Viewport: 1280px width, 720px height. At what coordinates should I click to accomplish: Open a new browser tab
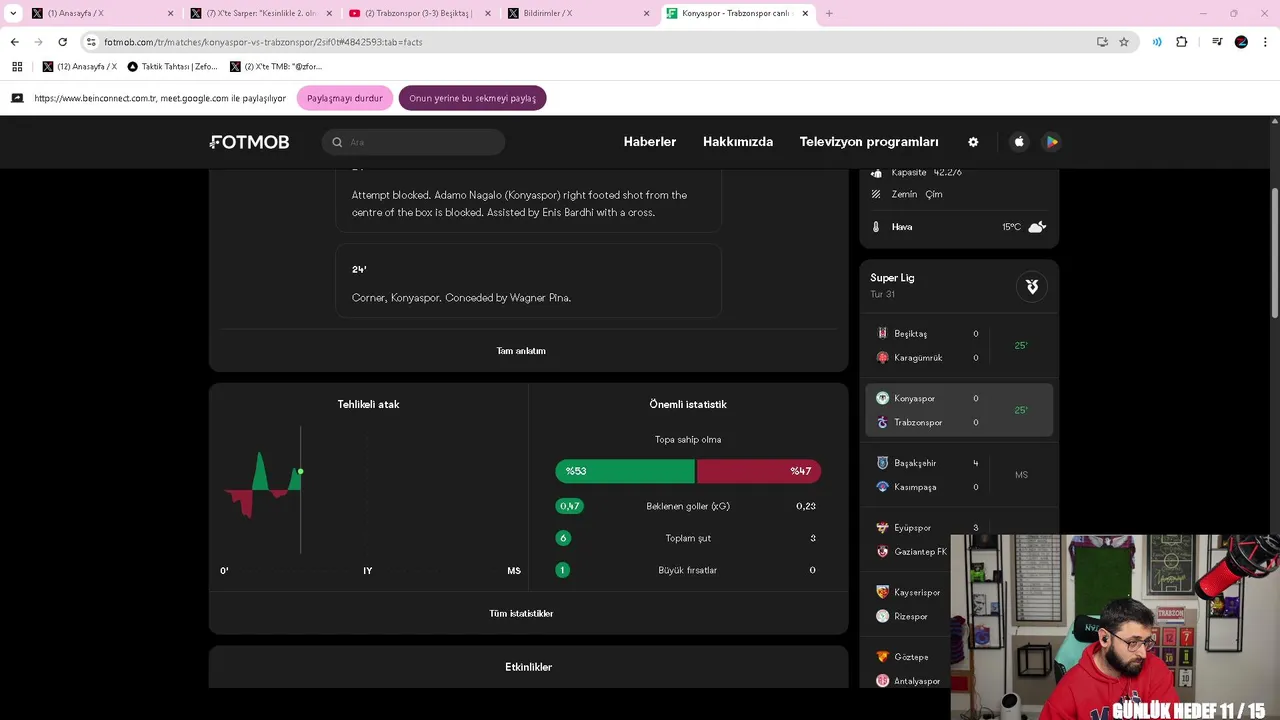829,13
